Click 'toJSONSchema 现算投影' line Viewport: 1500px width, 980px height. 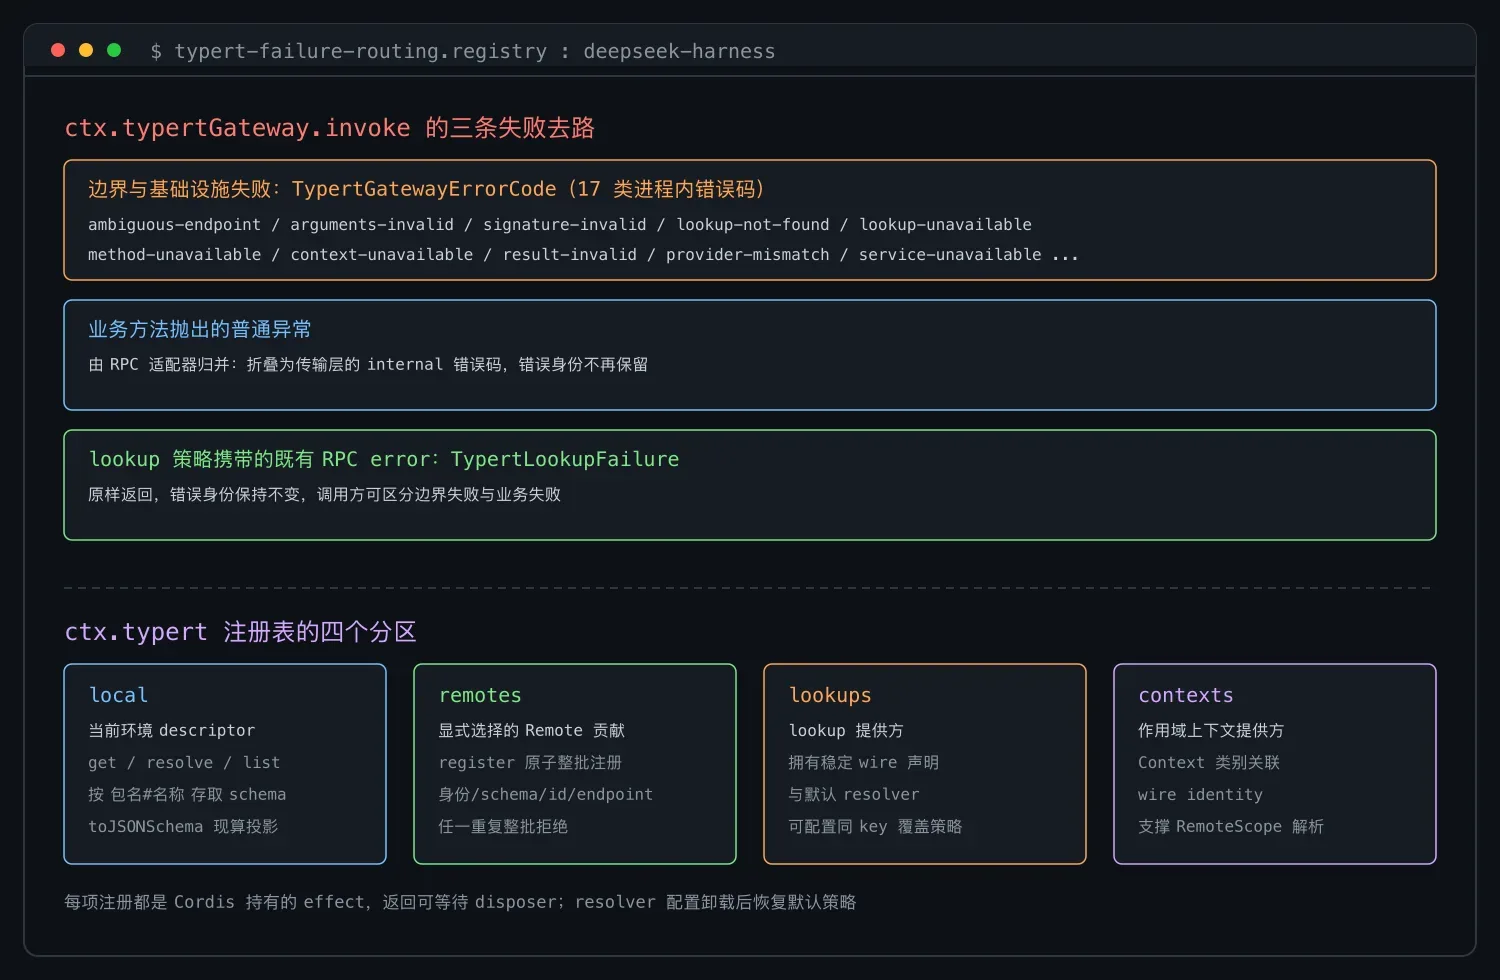point(183,827)
